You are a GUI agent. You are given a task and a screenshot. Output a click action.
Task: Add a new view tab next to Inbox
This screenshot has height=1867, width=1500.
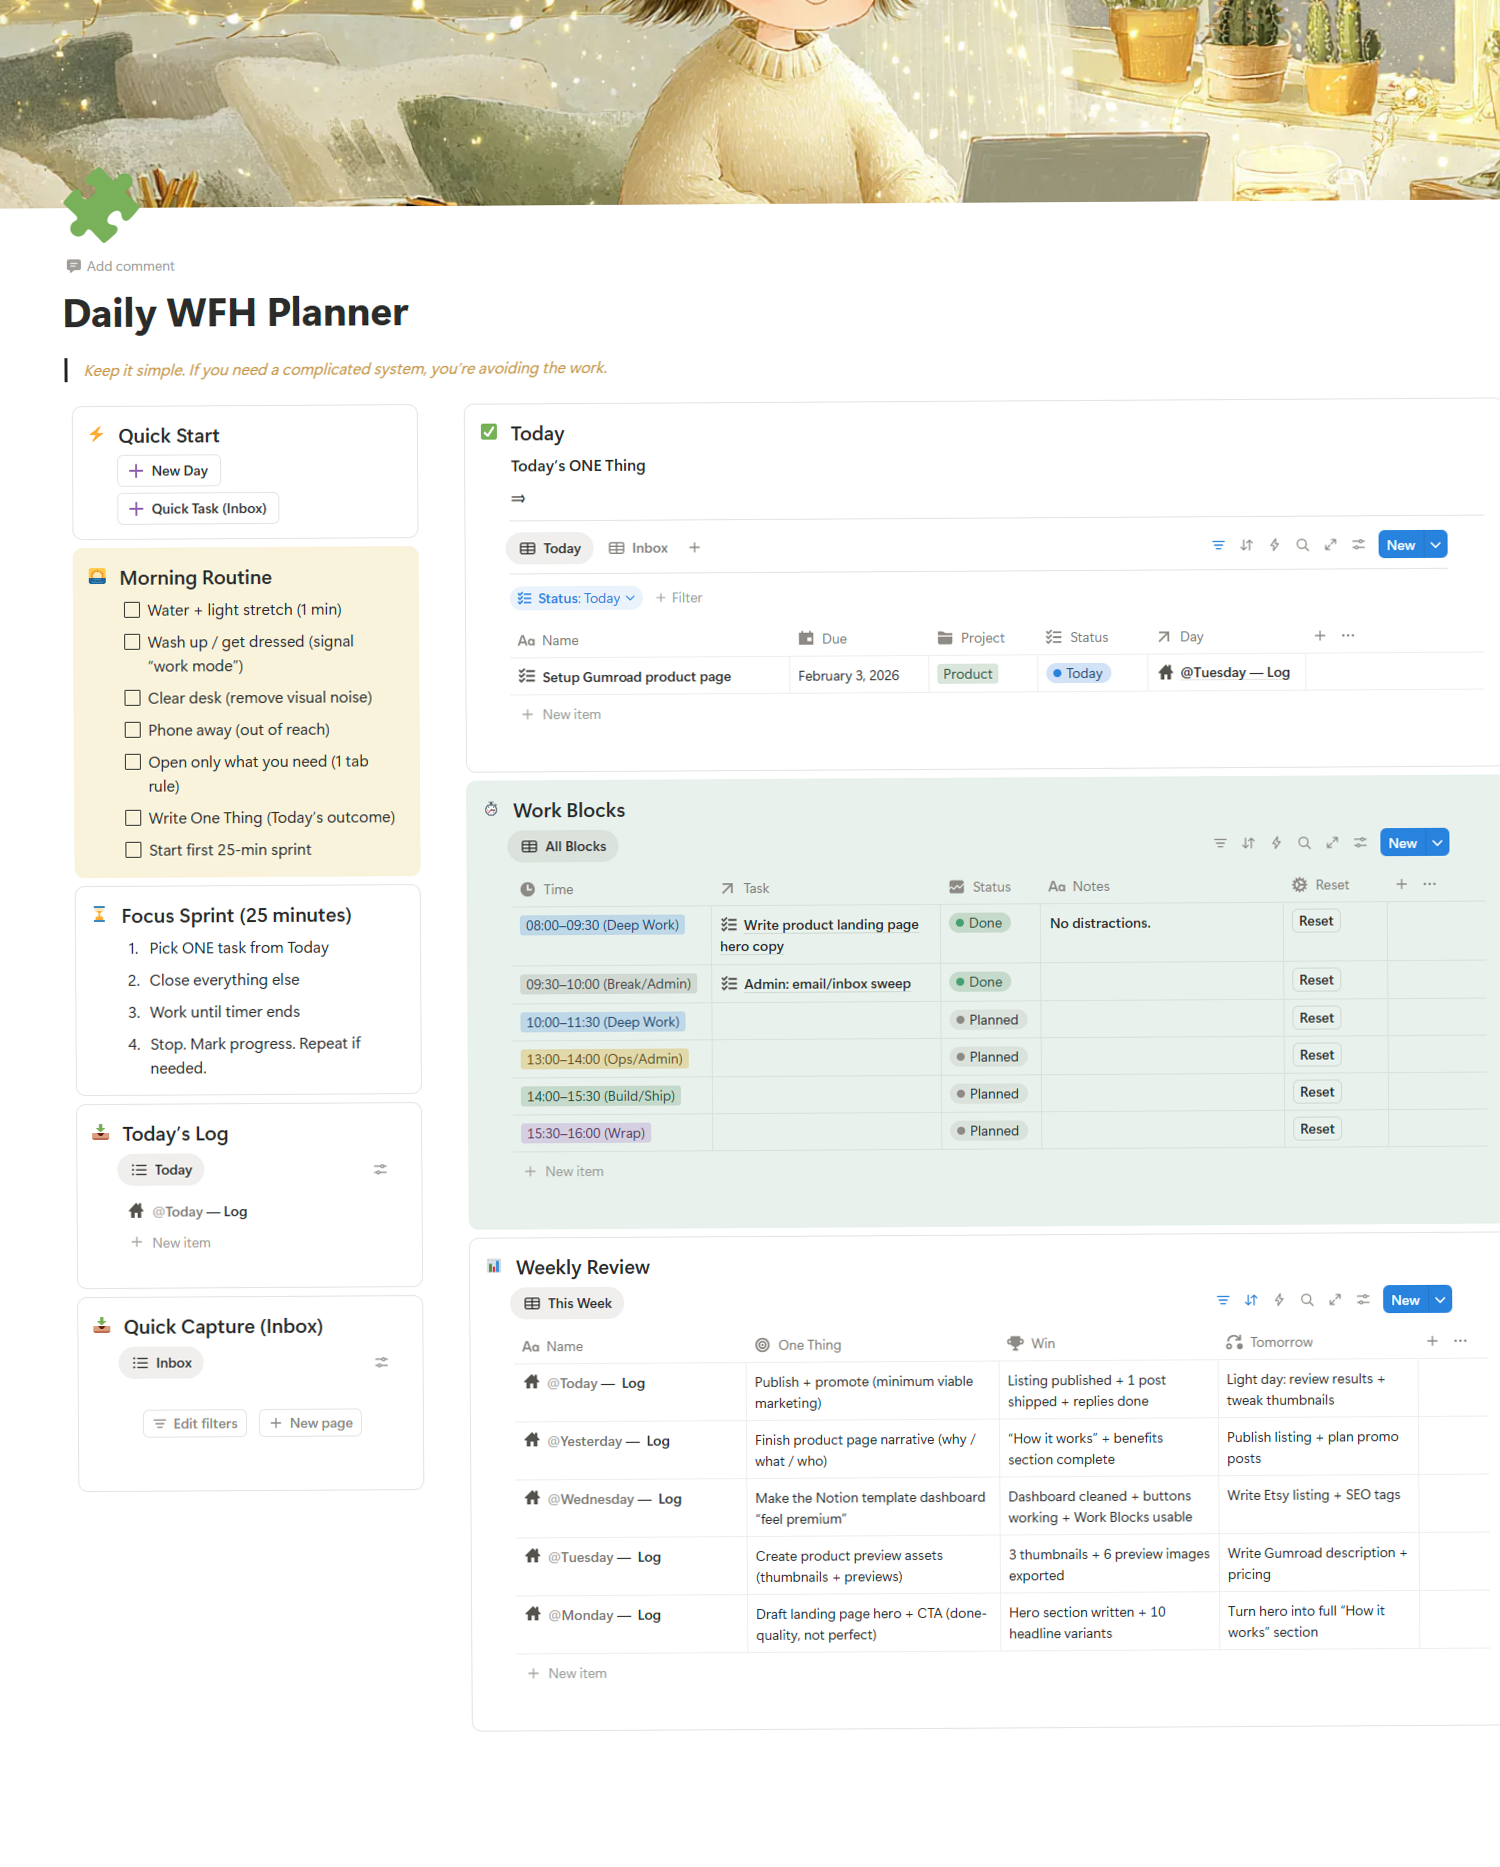point(694,548)
